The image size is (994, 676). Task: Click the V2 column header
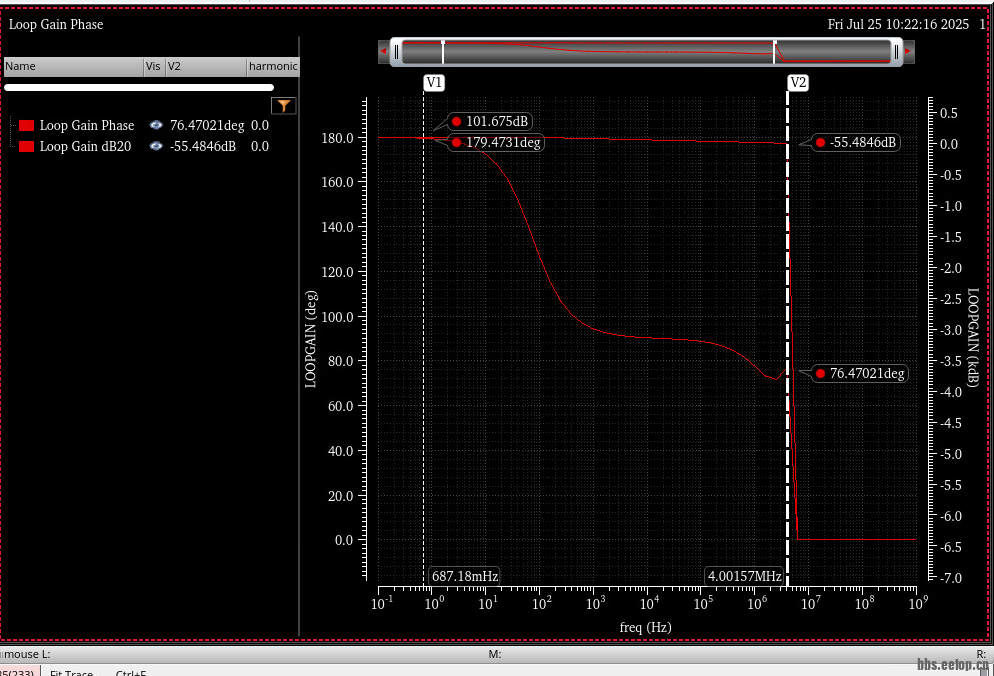(x=205, y=67)
